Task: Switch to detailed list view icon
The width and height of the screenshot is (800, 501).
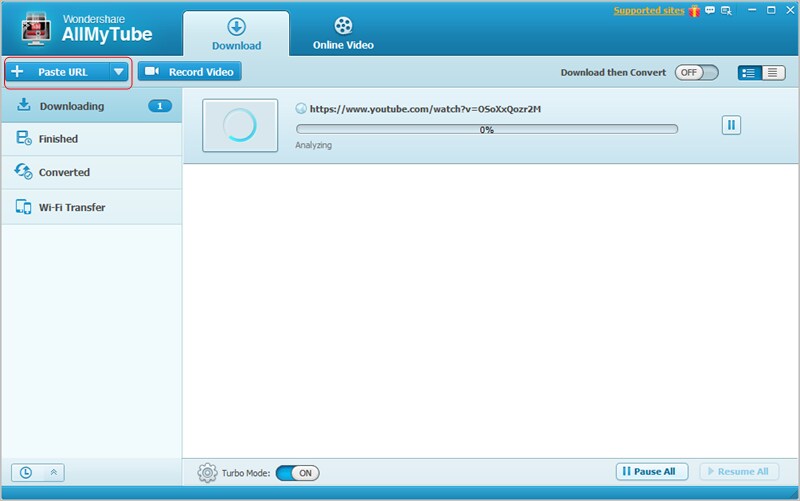Action: (749, 72)
